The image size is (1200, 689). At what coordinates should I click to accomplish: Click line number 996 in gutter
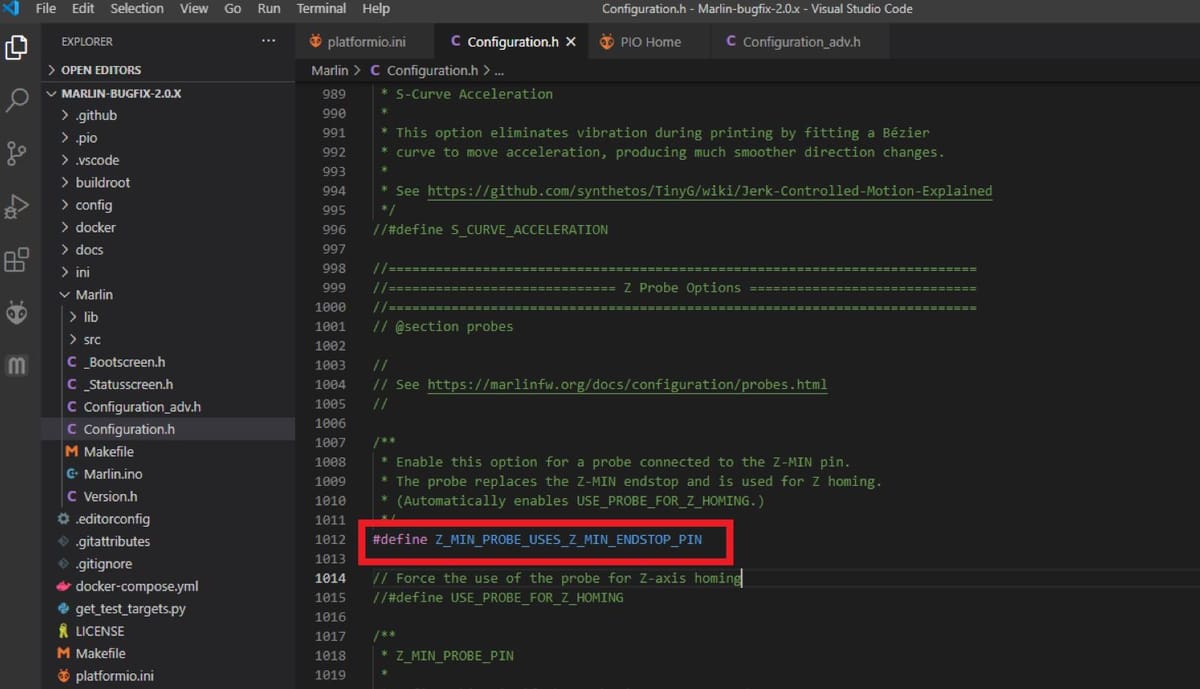[333, 230]
